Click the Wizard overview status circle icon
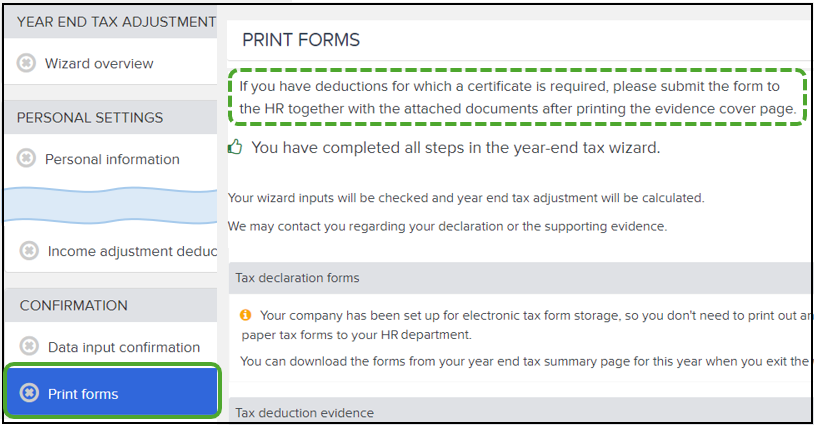The image size is (814, 425). 26,63
